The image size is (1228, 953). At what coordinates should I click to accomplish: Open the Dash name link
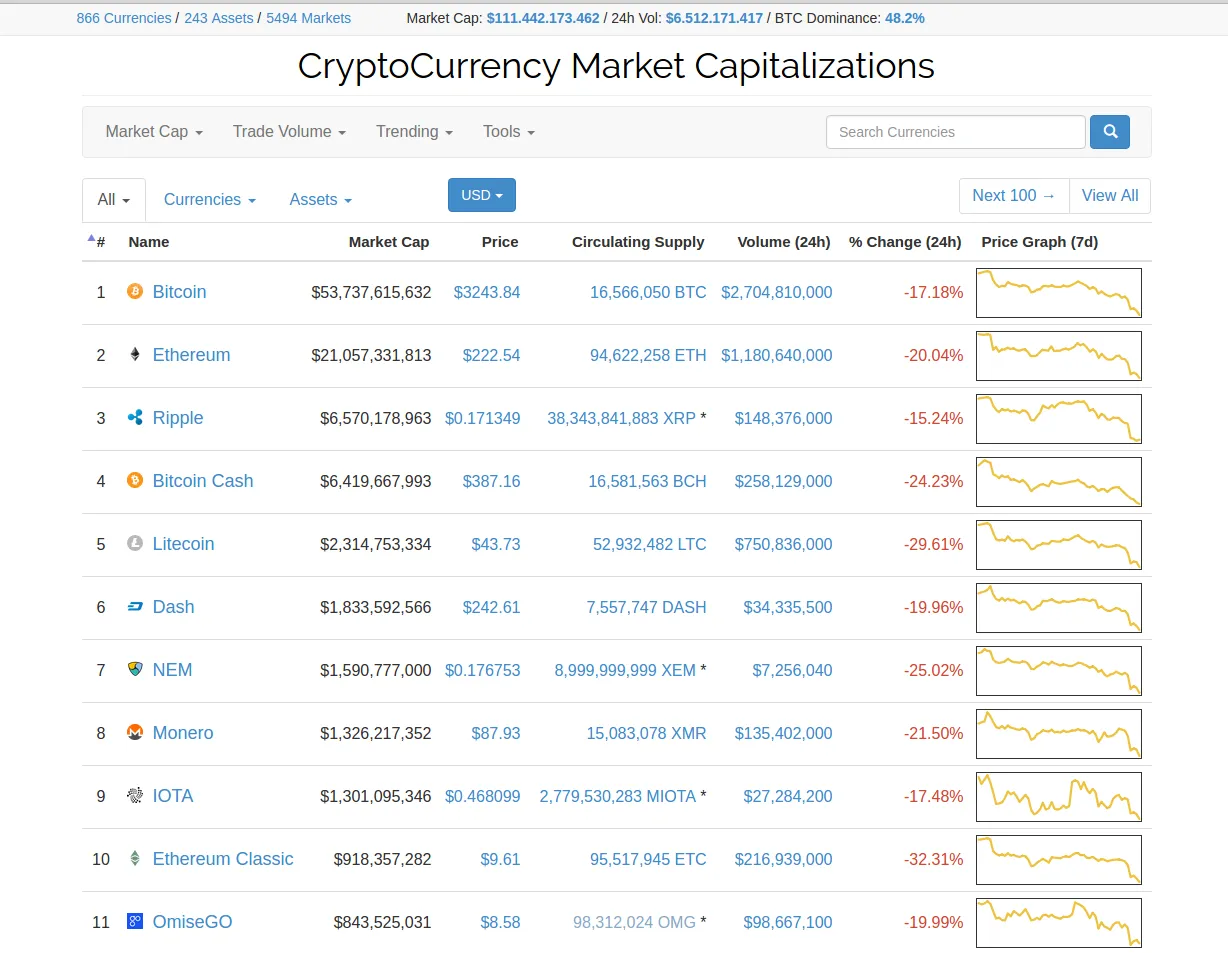tap(174, 607)
